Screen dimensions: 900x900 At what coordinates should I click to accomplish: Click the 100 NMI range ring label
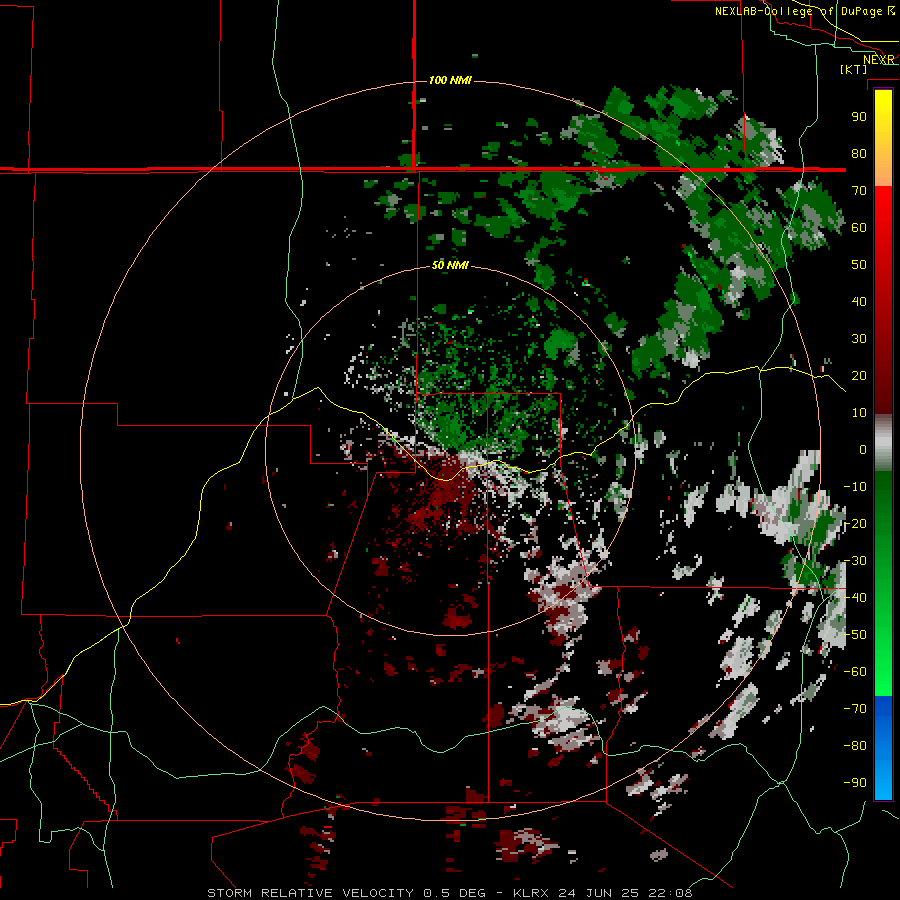point(450,80)
